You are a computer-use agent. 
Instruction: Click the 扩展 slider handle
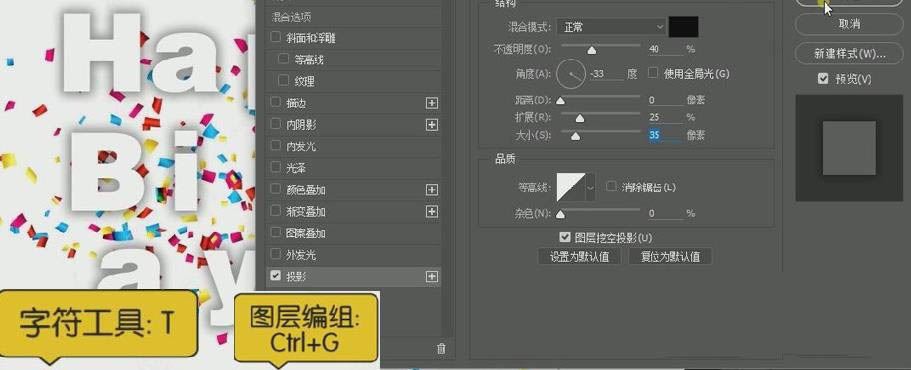pyautogui.click(x=579, y=119)
